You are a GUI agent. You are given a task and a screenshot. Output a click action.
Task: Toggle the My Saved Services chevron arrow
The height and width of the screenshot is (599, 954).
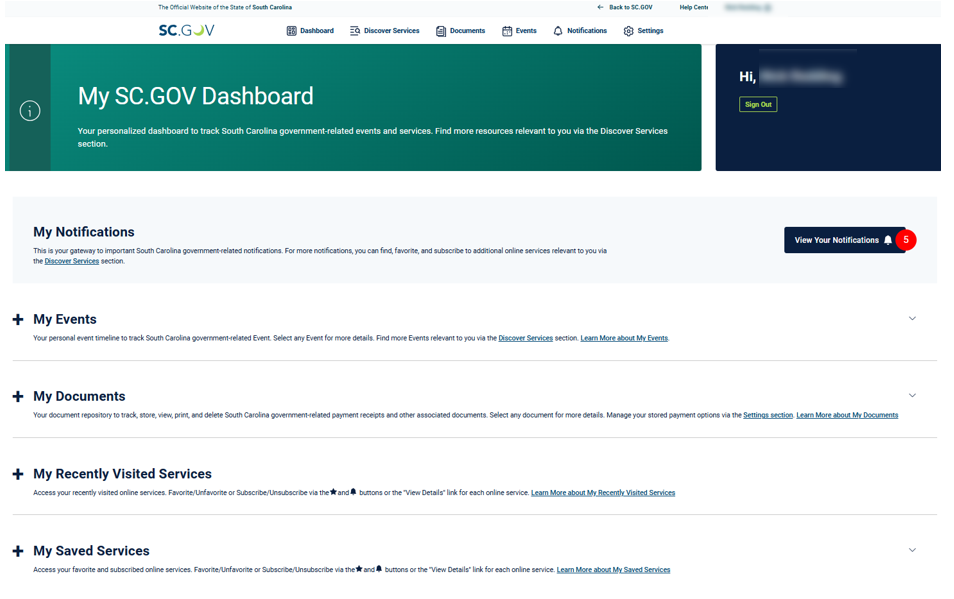coord(912,550)
